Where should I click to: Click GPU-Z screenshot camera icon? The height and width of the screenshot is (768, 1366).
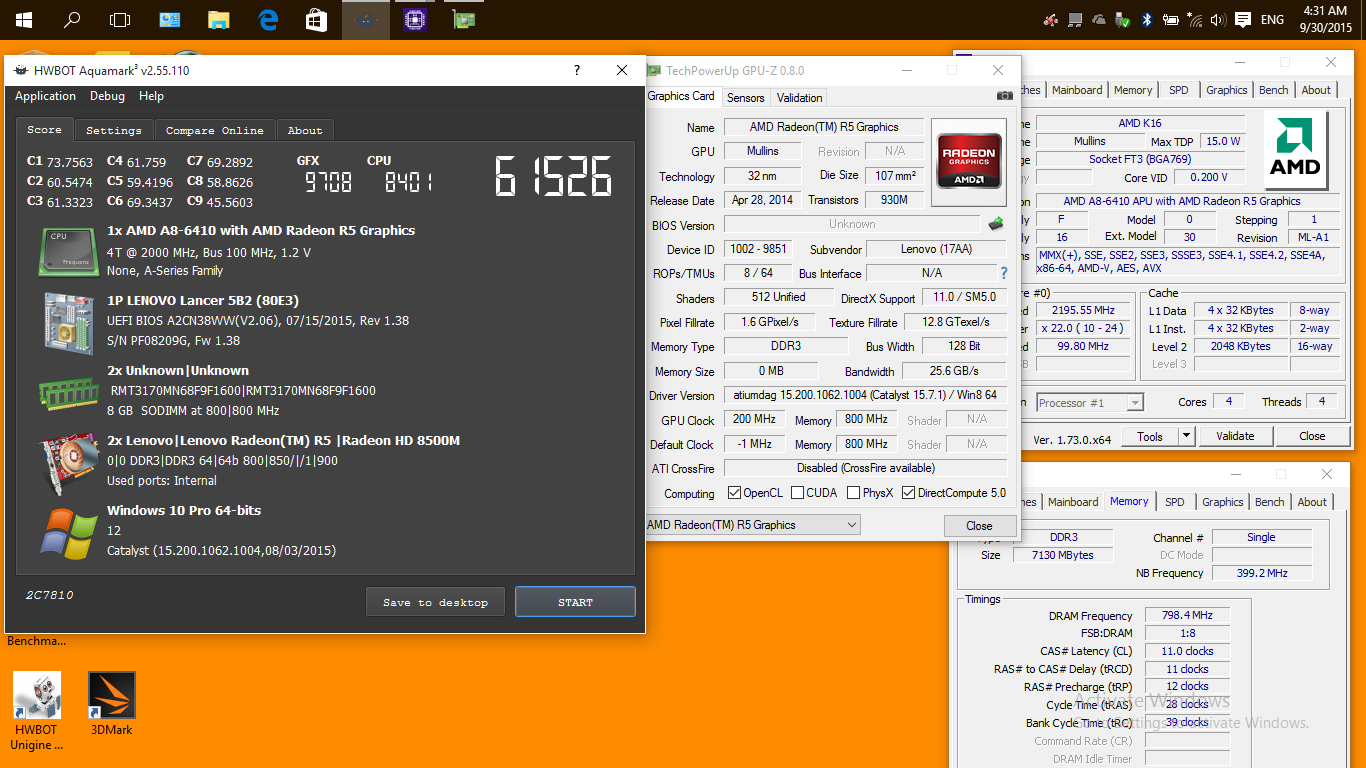1005,96
